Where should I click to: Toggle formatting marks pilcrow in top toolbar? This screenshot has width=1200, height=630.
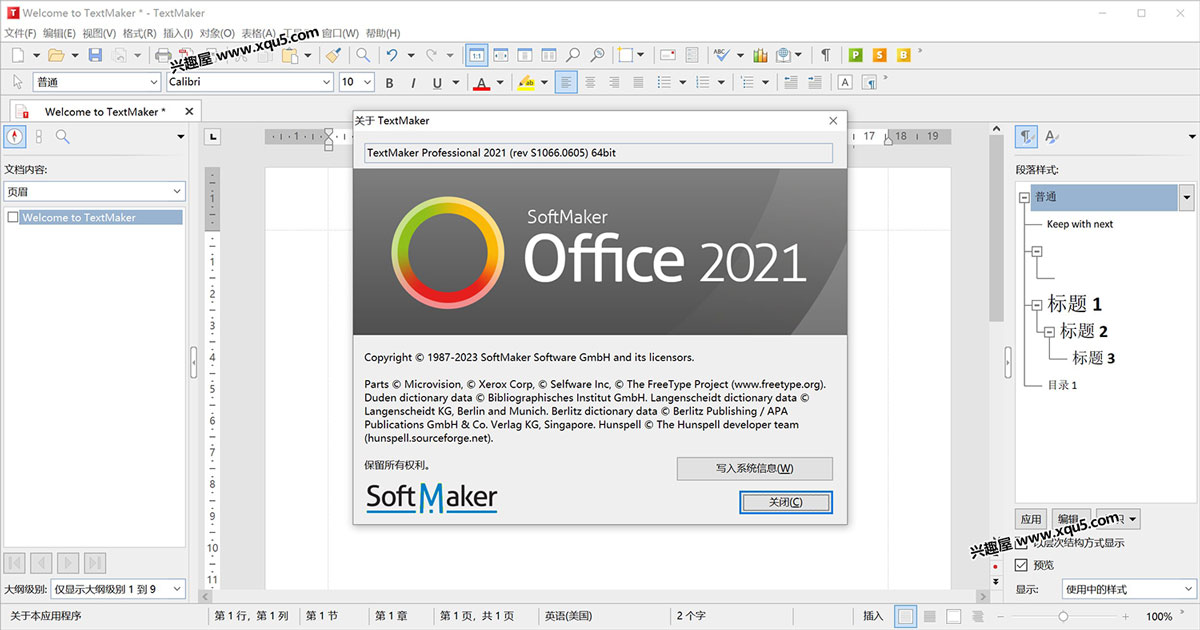[825, 55]
